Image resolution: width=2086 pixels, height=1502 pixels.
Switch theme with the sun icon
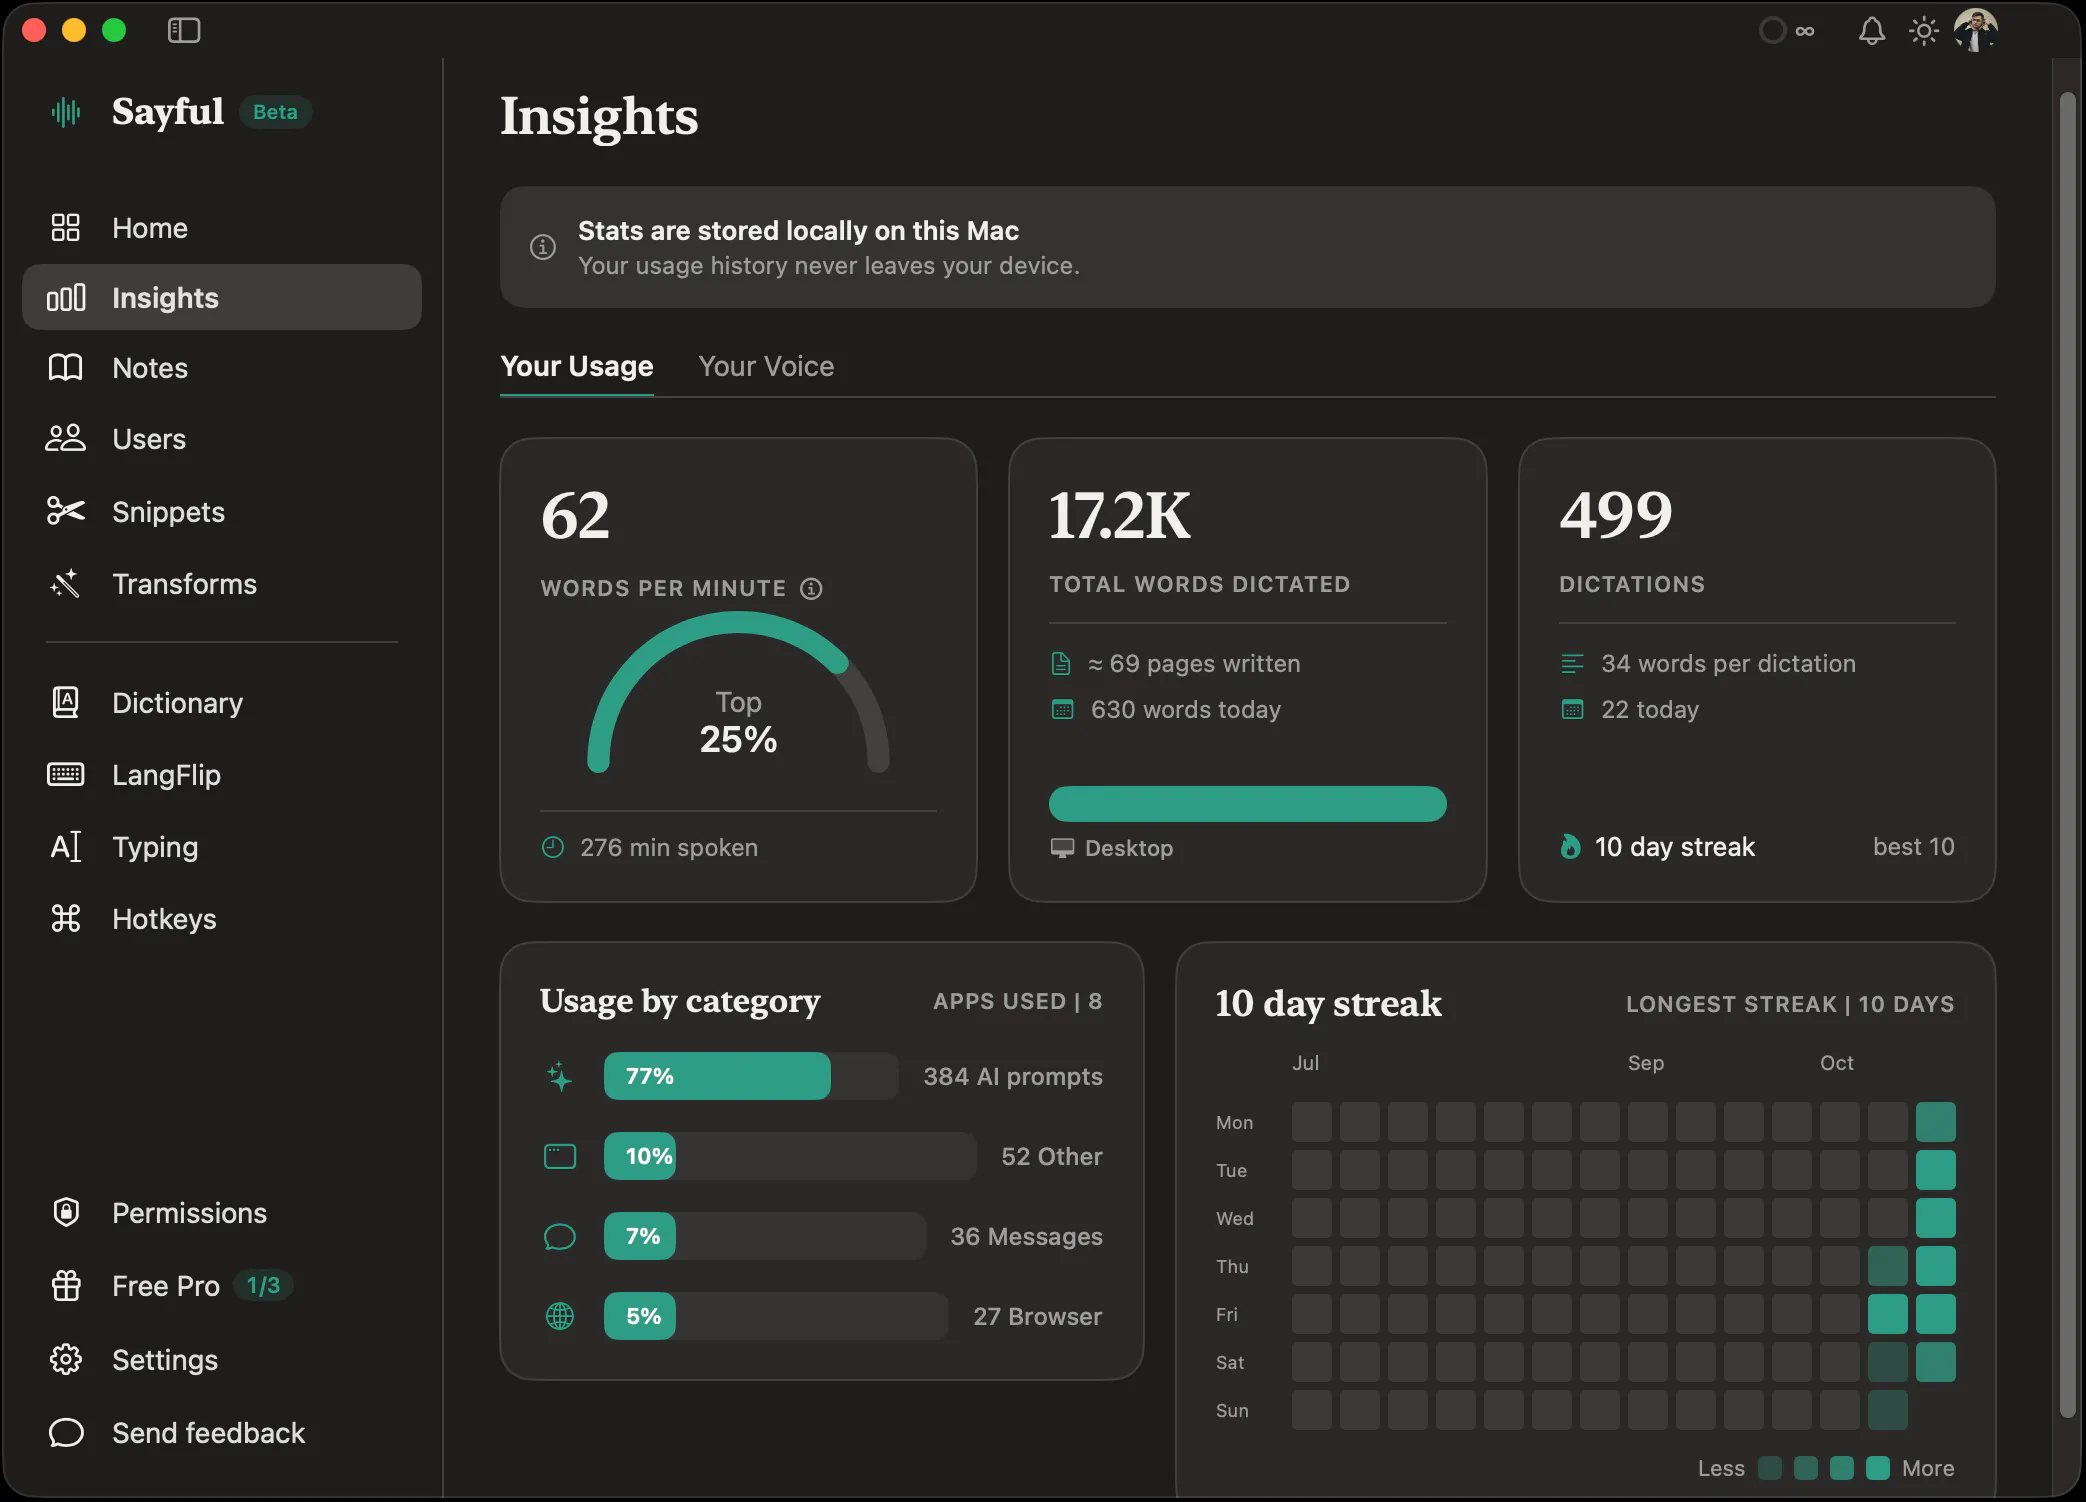pos(1923,31)
